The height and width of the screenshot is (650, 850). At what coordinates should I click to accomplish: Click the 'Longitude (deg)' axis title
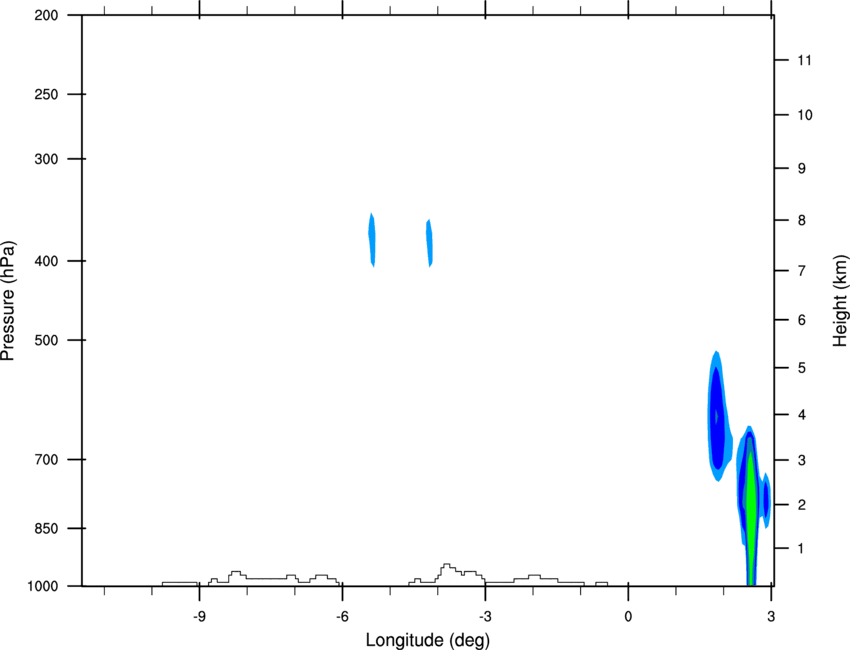click(428, 640)
